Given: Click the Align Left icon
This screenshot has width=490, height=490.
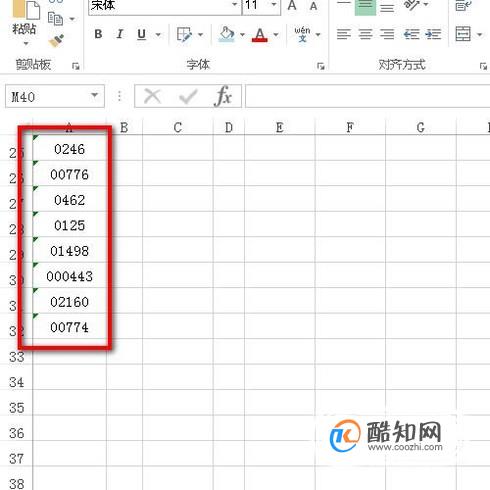Looking at the screenshot, I should pos(344,34).
